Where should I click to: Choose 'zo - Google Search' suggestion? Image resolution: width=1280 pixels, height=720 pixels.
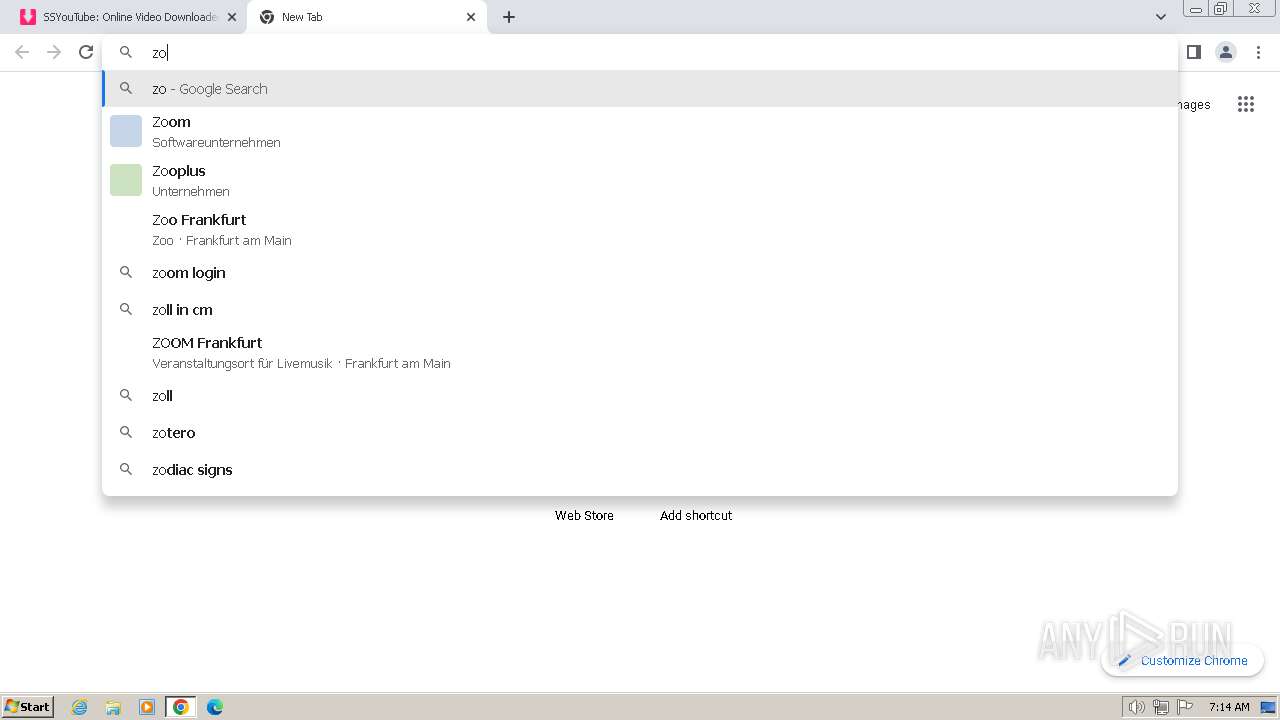point(640,89)
